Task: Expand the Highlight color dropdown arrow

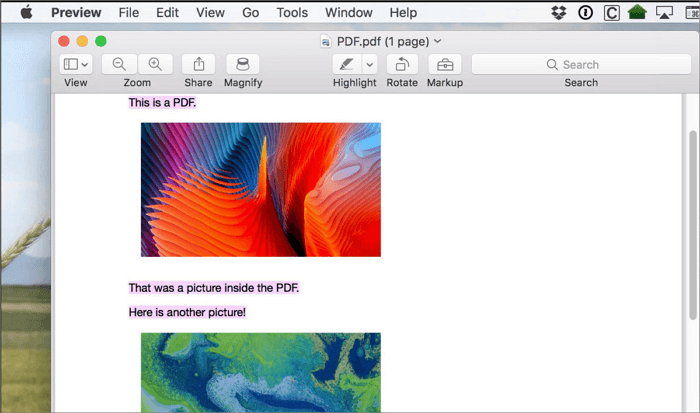Action: tap(369, 64)
